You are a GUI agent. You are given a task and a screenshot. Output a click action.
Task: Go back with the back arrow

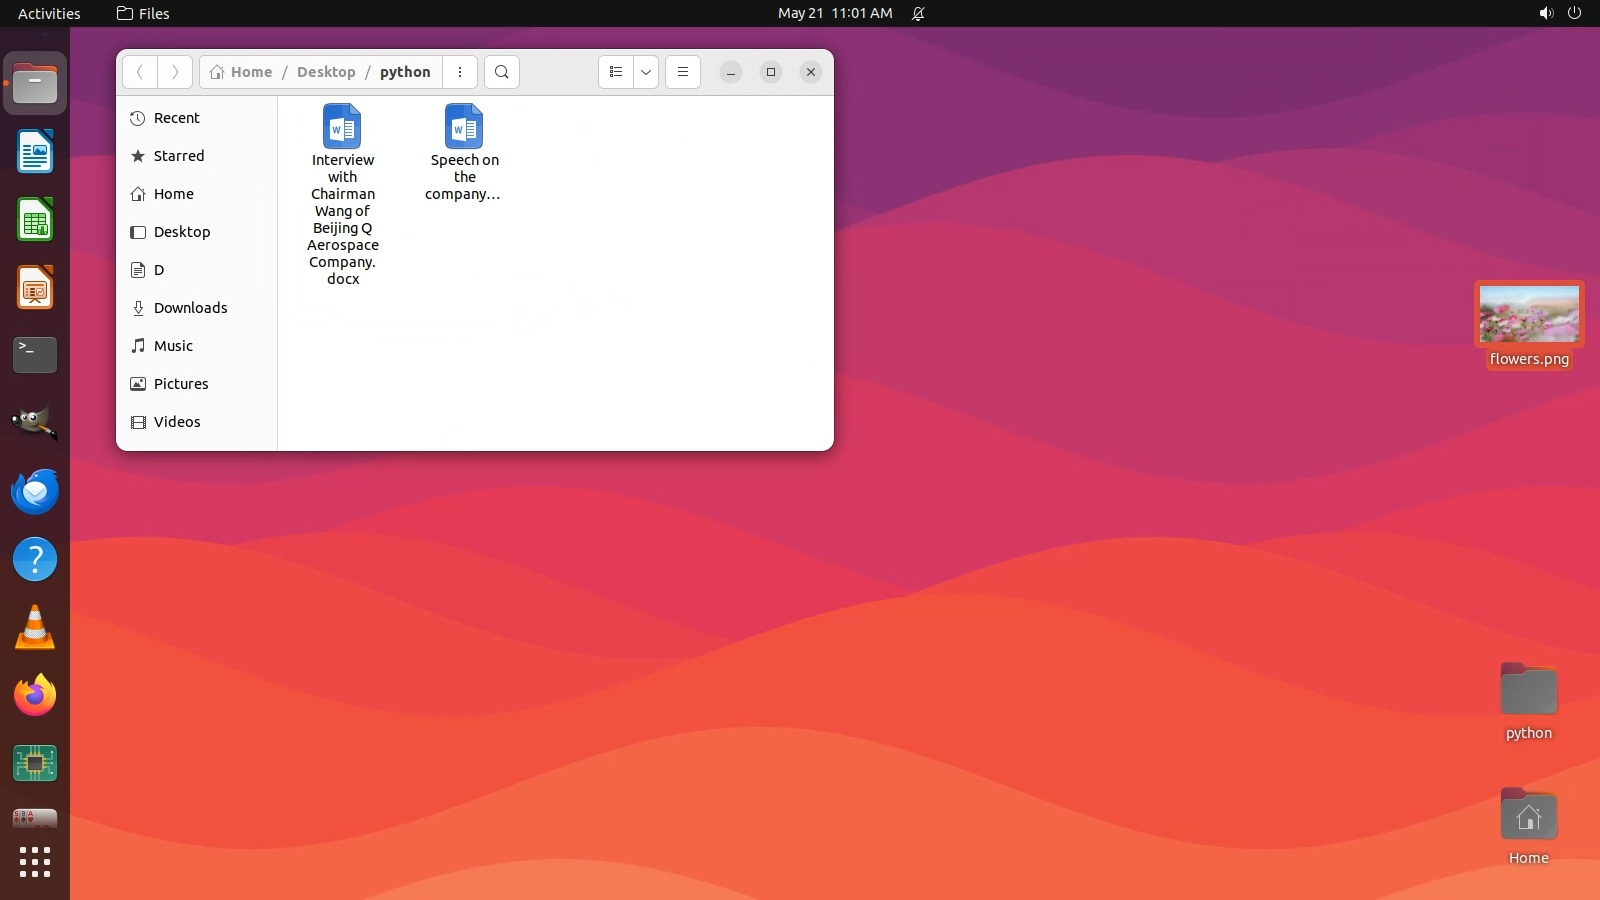(140, 72)
